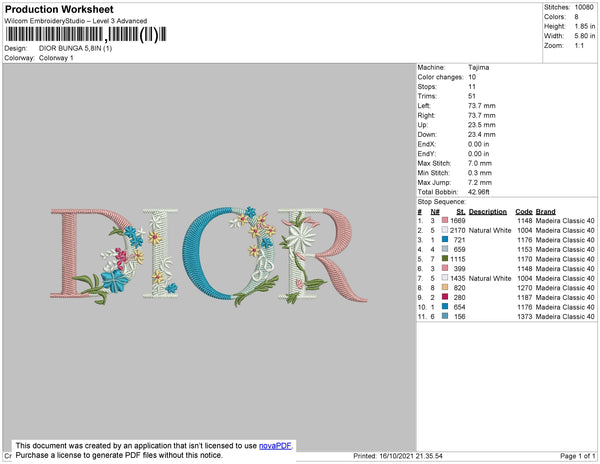Click the Colors value 8
This screenshot has width=600, height=464.
pyautogui.click(x=576, y=17)
